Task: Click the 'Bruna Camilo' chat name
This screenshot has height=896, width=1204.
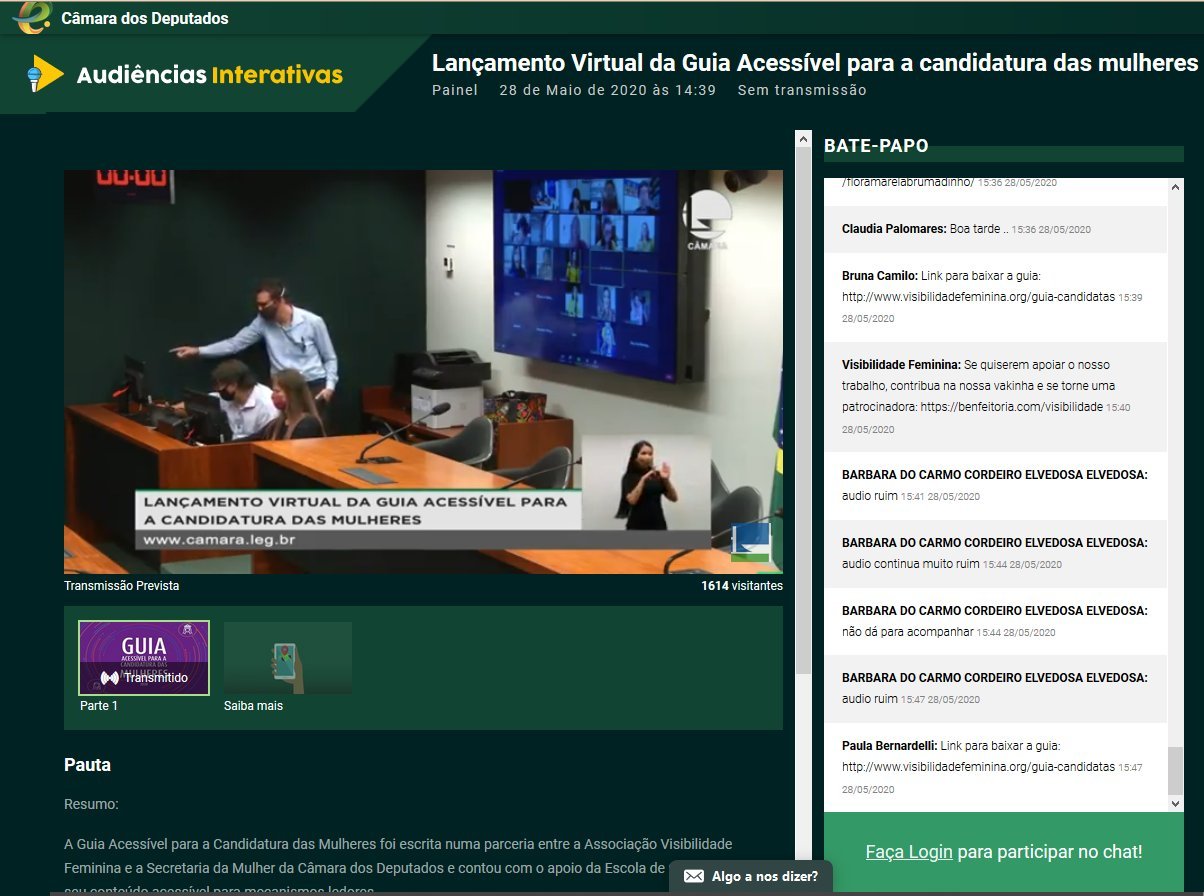Action: coord(881,275)
